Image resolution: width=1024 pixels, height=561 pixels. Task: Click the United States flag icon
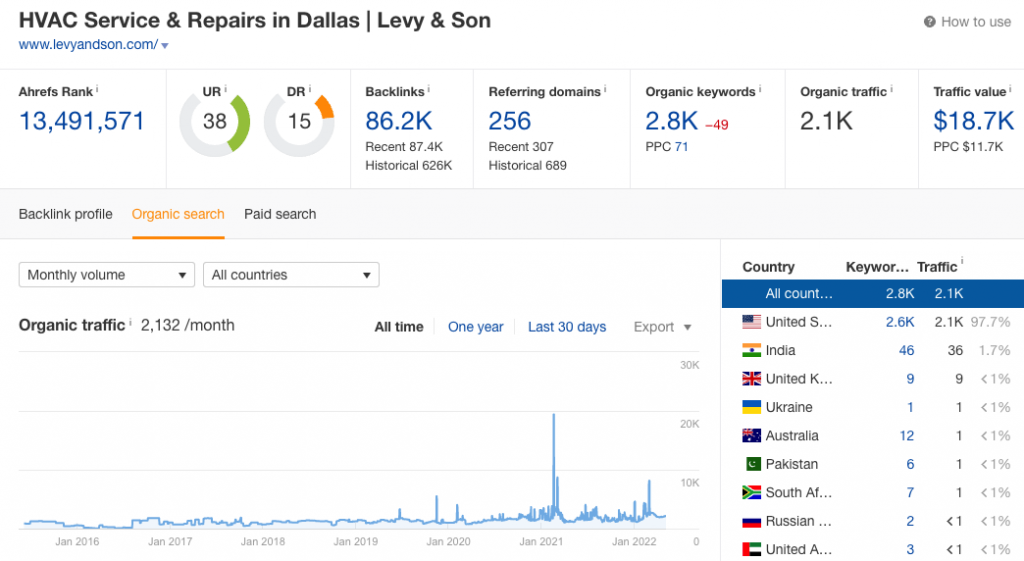[x=752, y=322]
